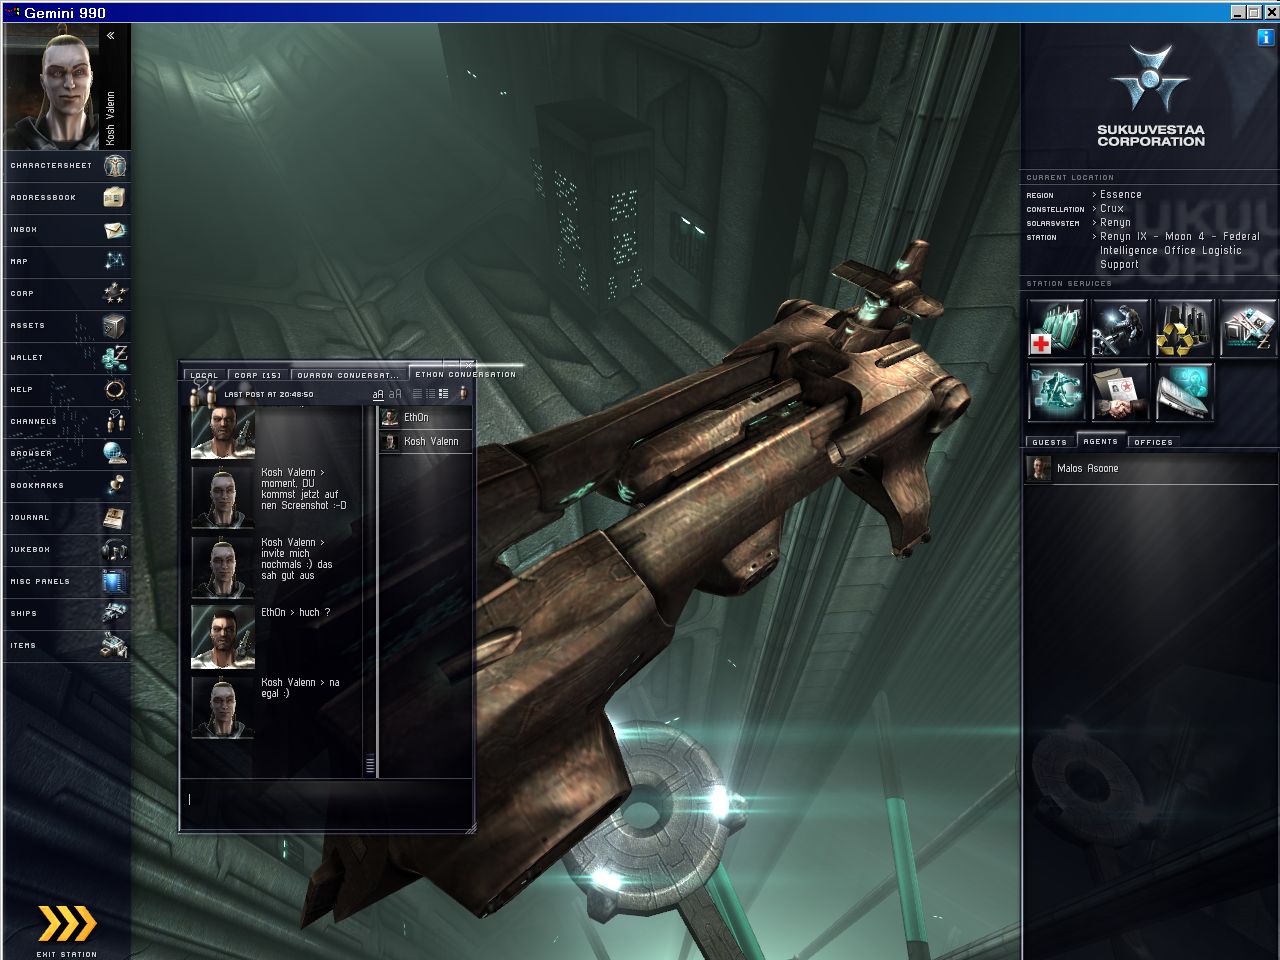Click the Exit Station arrows
The width and height of the screenshot is (1280, 960).
point(67,924)
